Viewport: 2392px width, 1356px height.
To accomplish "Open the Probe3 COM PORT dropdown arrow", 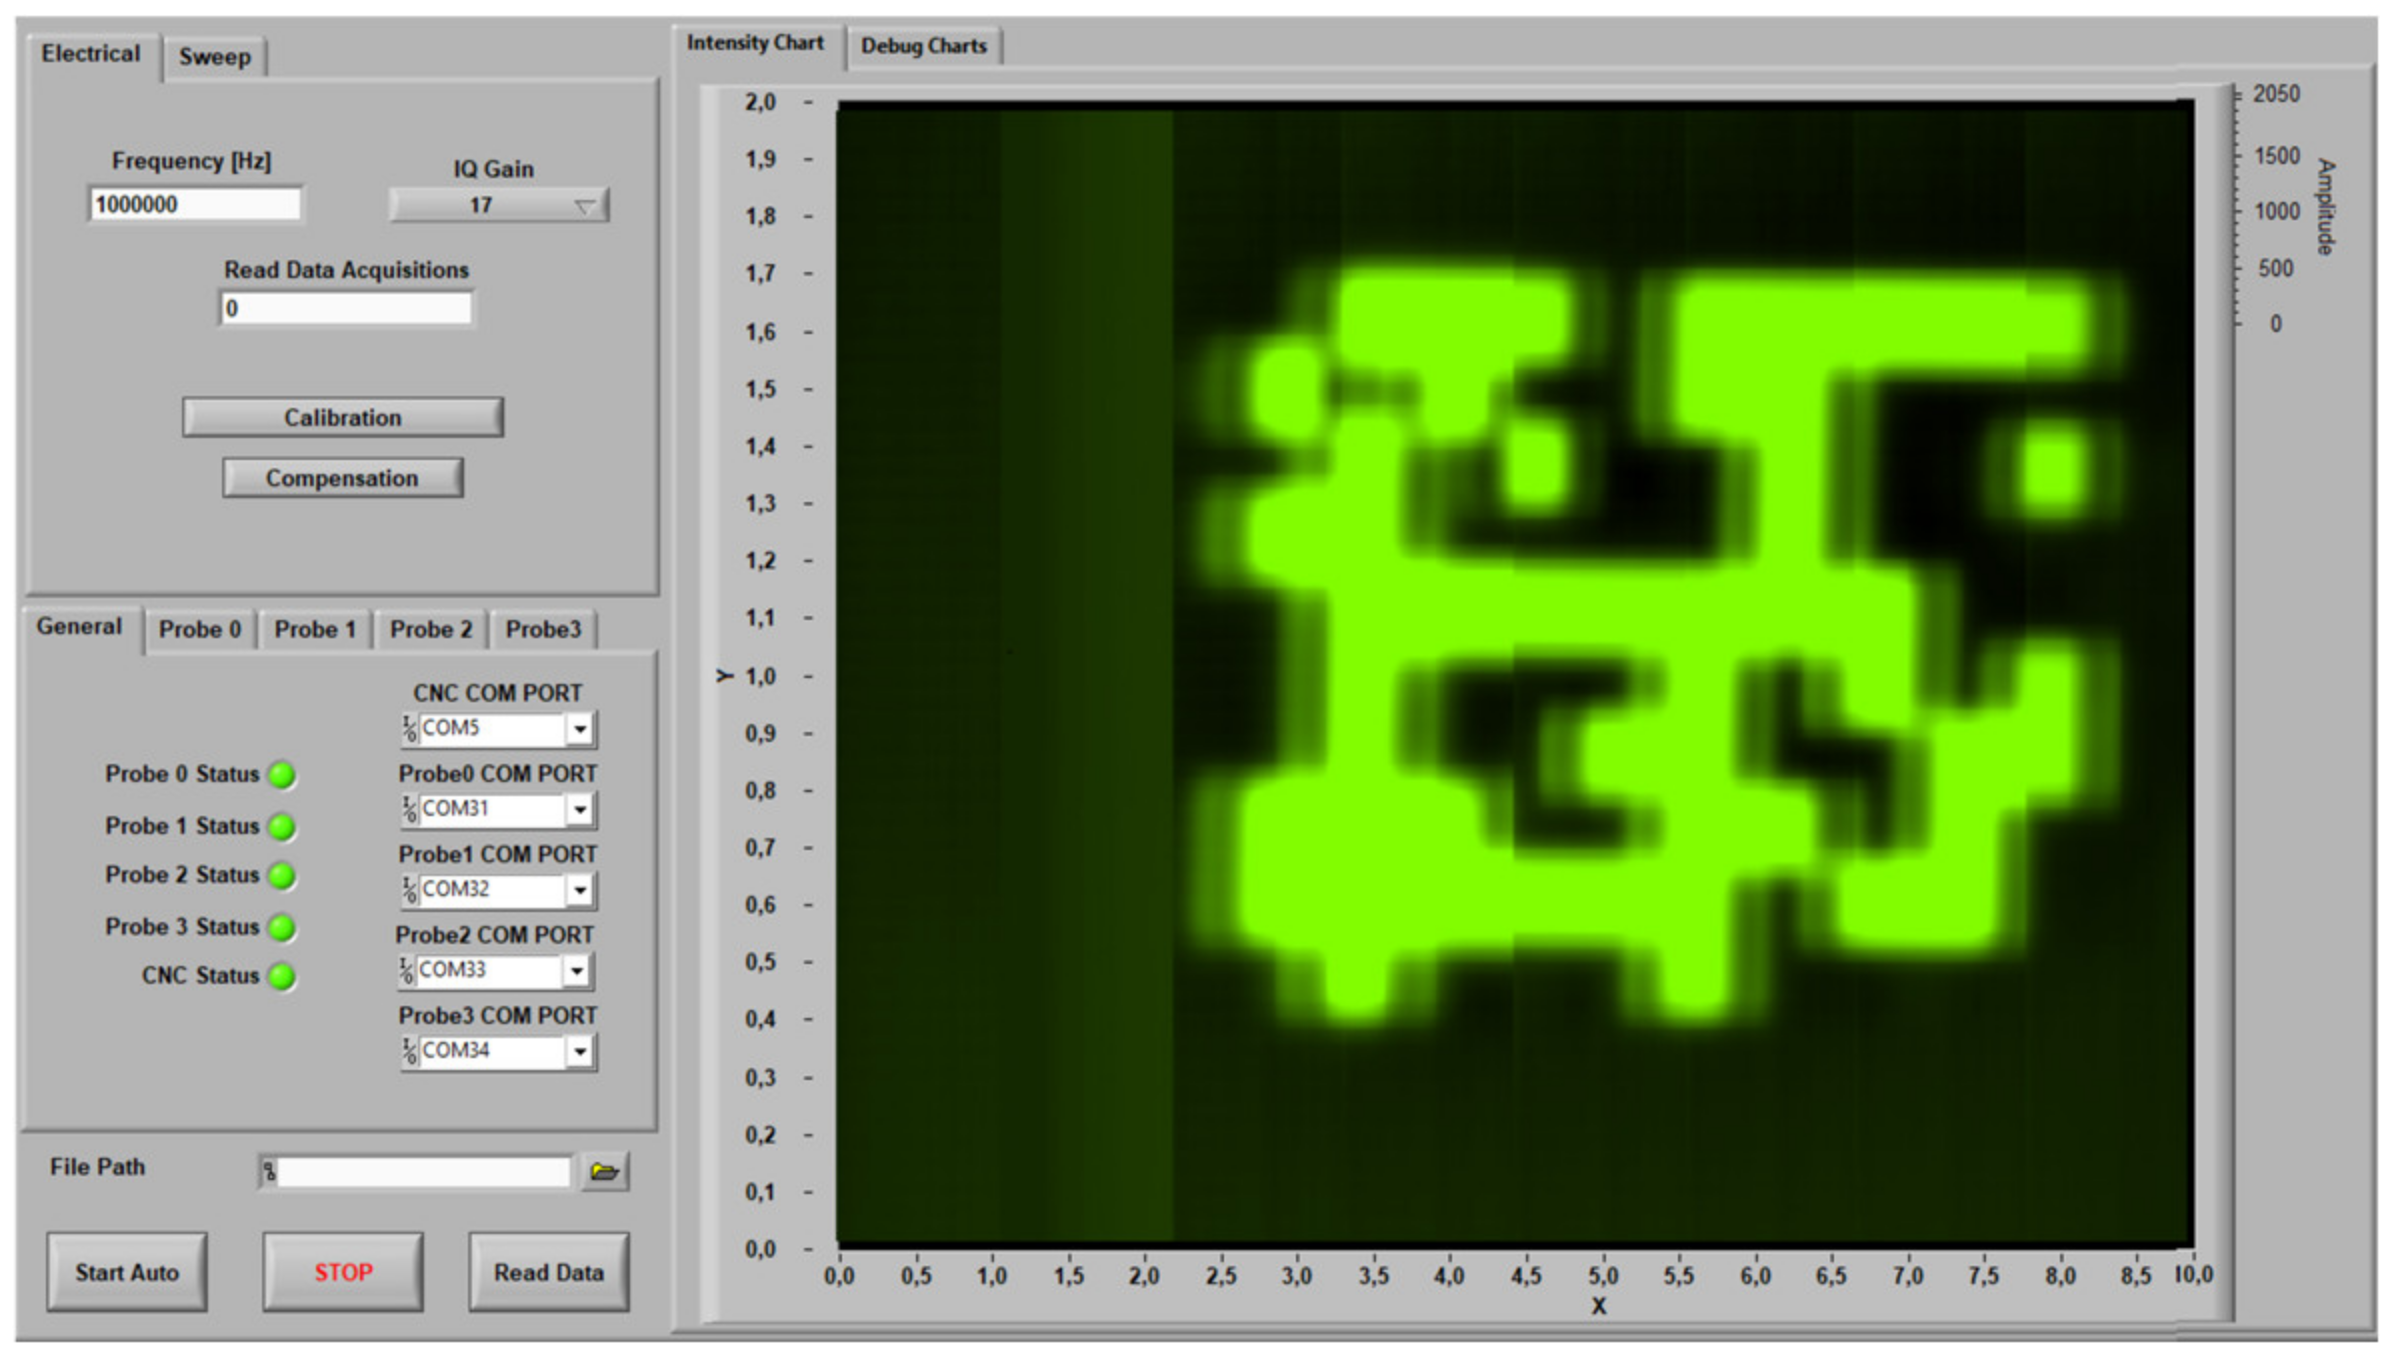I will (x=580, y=1051).
